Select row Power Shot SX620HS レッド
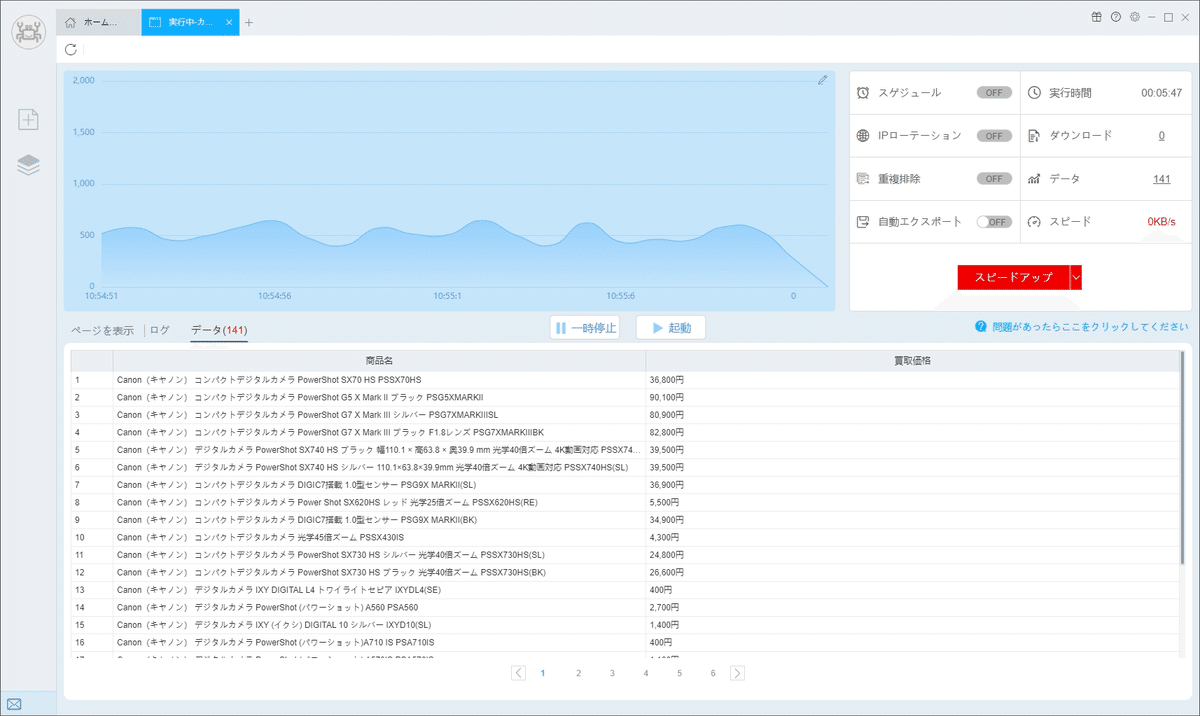Image resolution: width=1200 pixels, height=716 pixels. click(379, 502)
